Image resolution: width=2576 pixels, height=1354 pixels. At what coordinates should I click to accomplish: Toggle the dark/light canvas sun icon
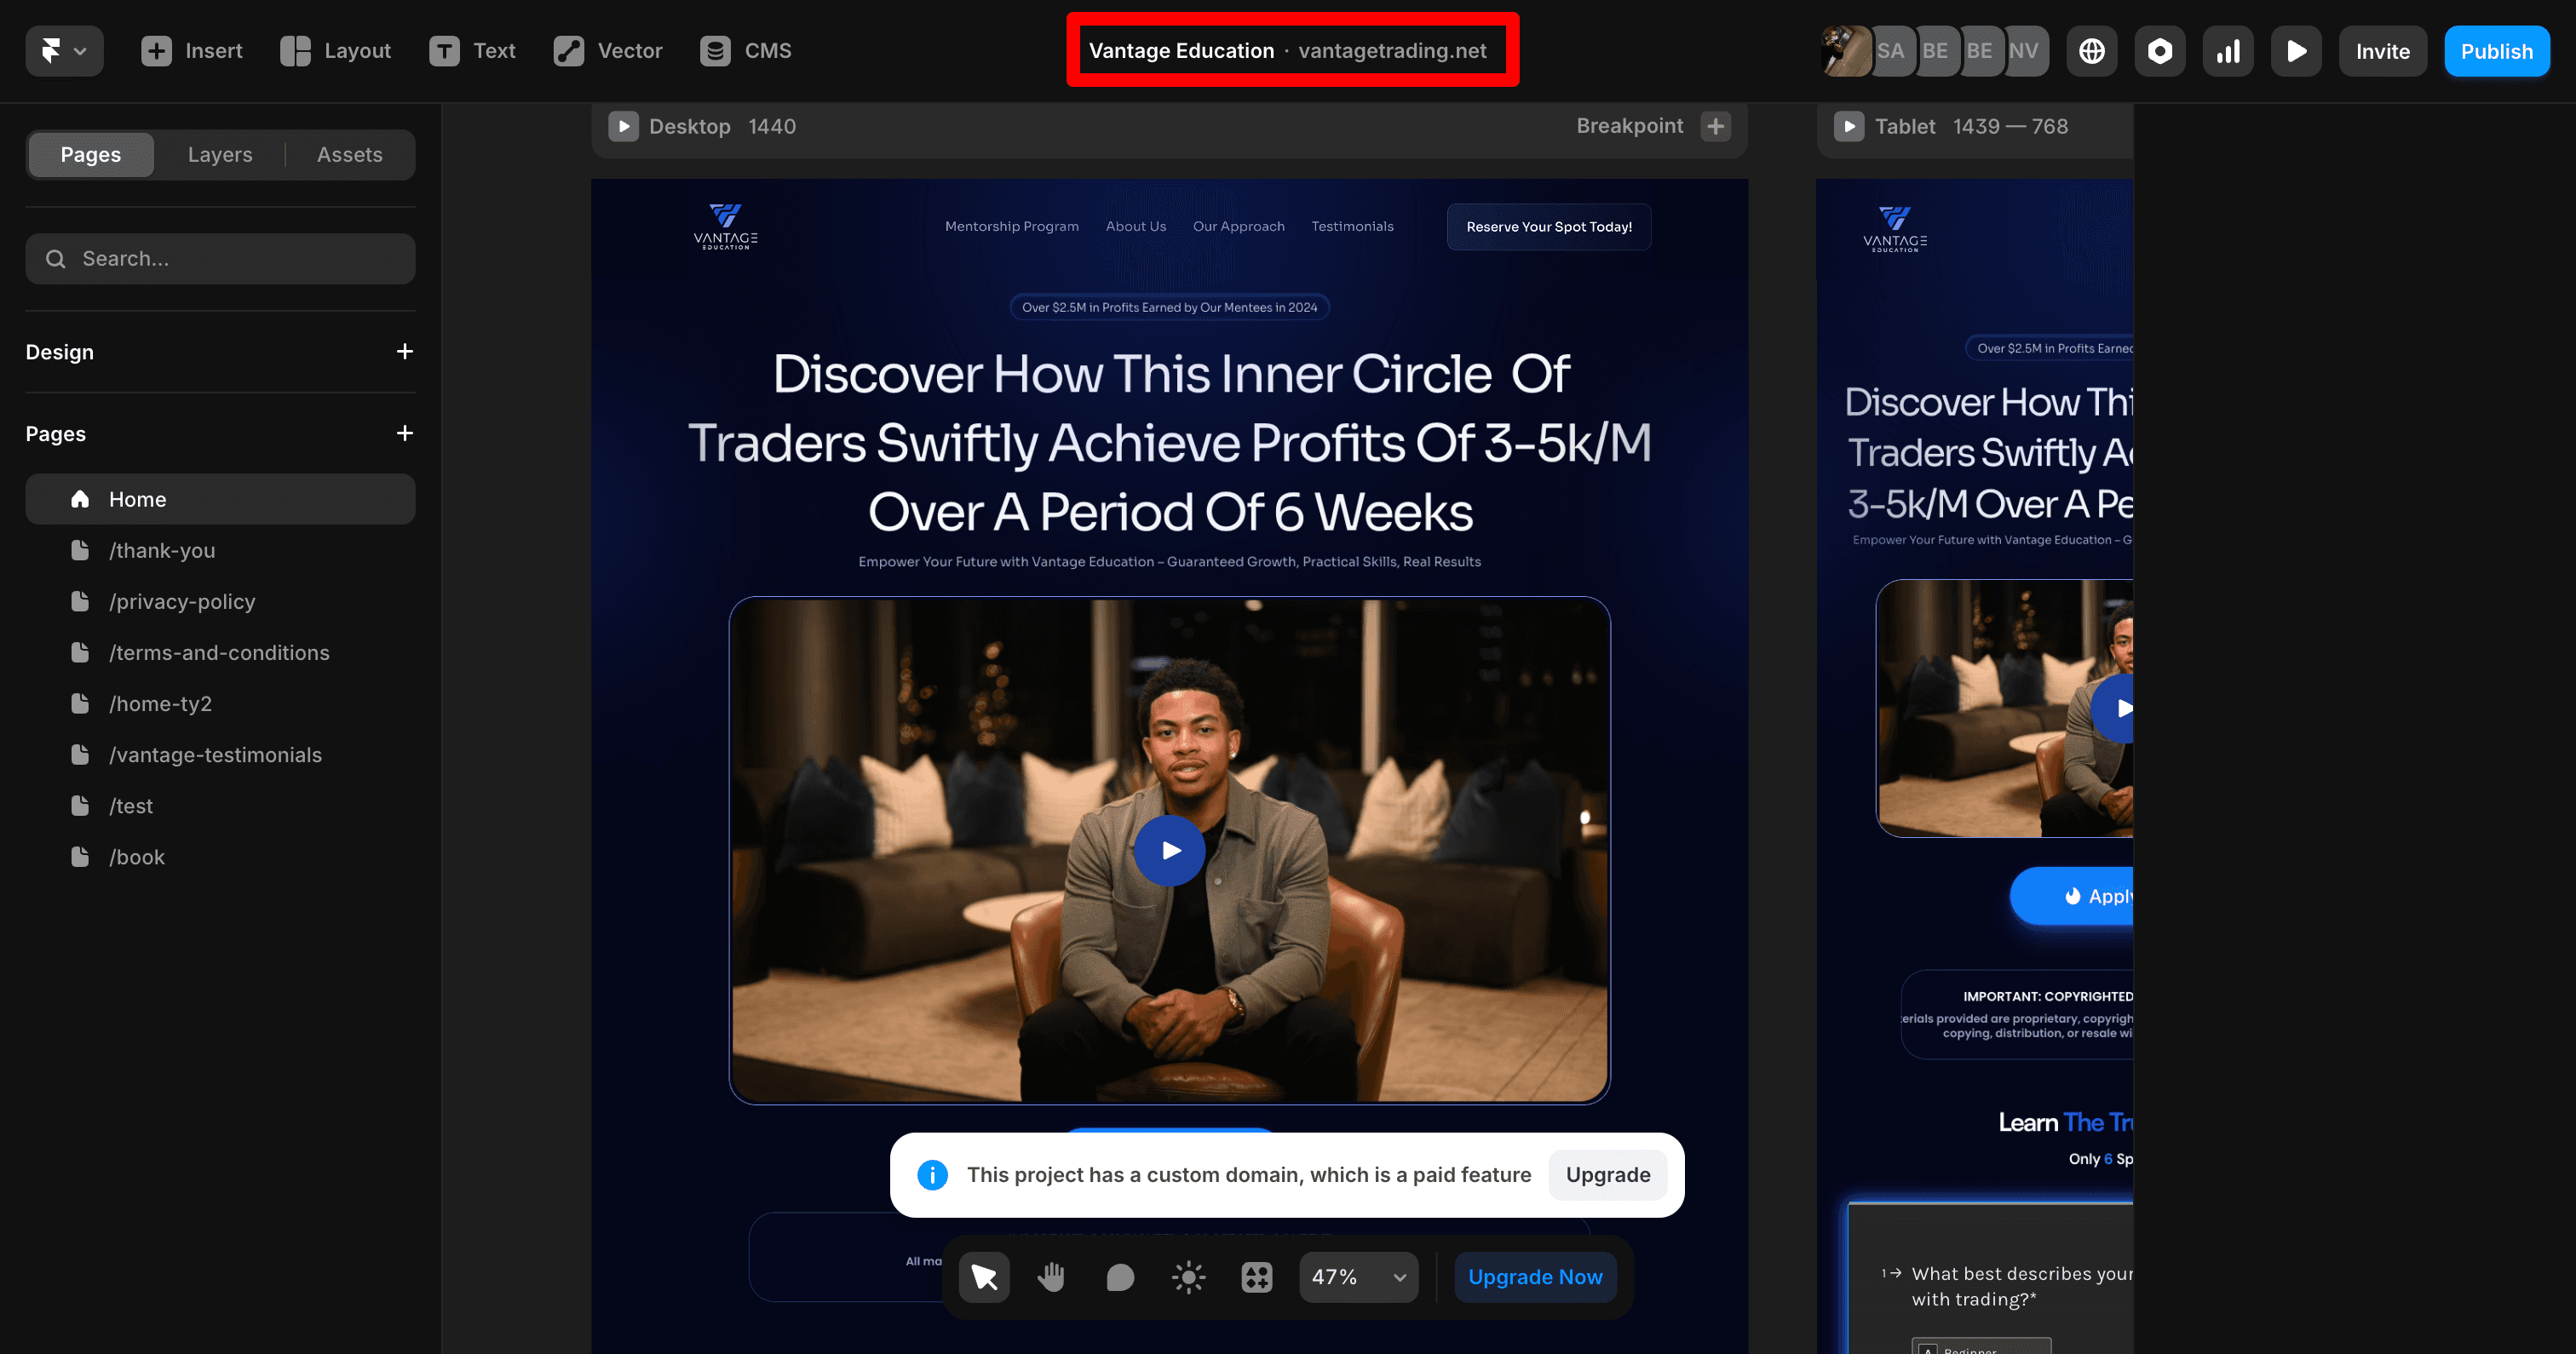click(1188, 1277)
